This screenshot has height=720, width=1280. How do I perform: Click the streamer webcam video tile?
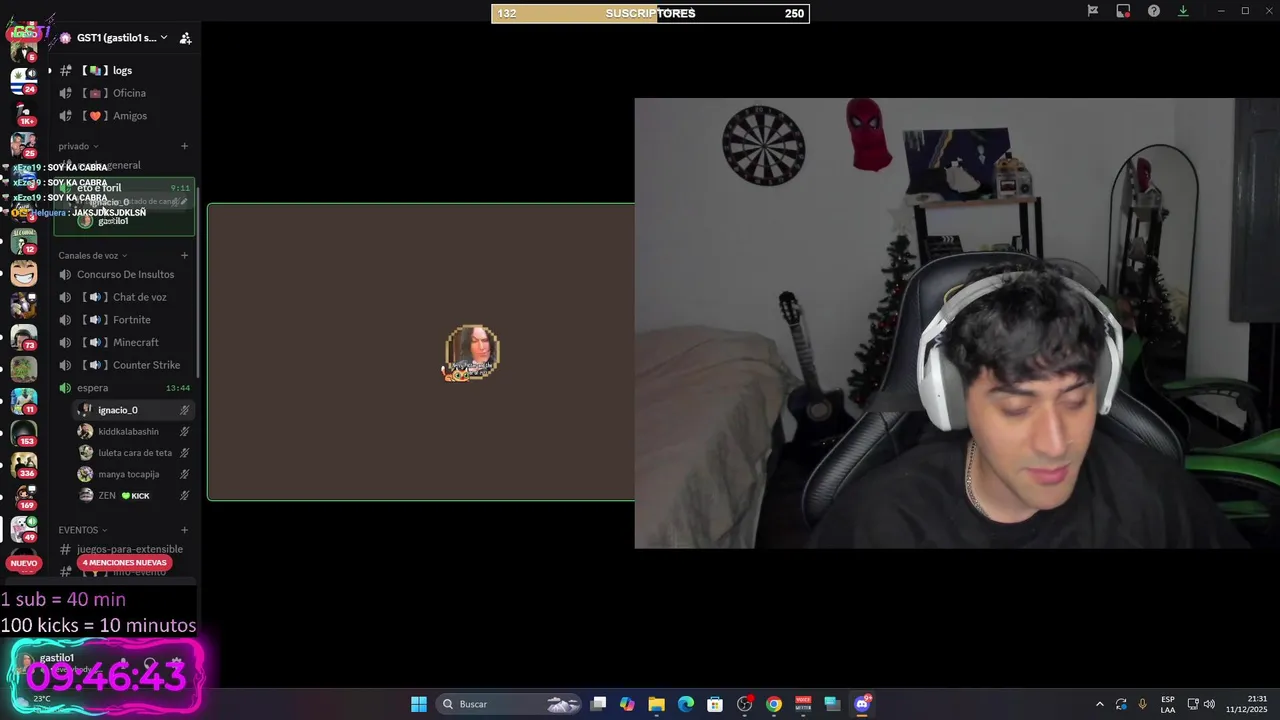[957, 323]
